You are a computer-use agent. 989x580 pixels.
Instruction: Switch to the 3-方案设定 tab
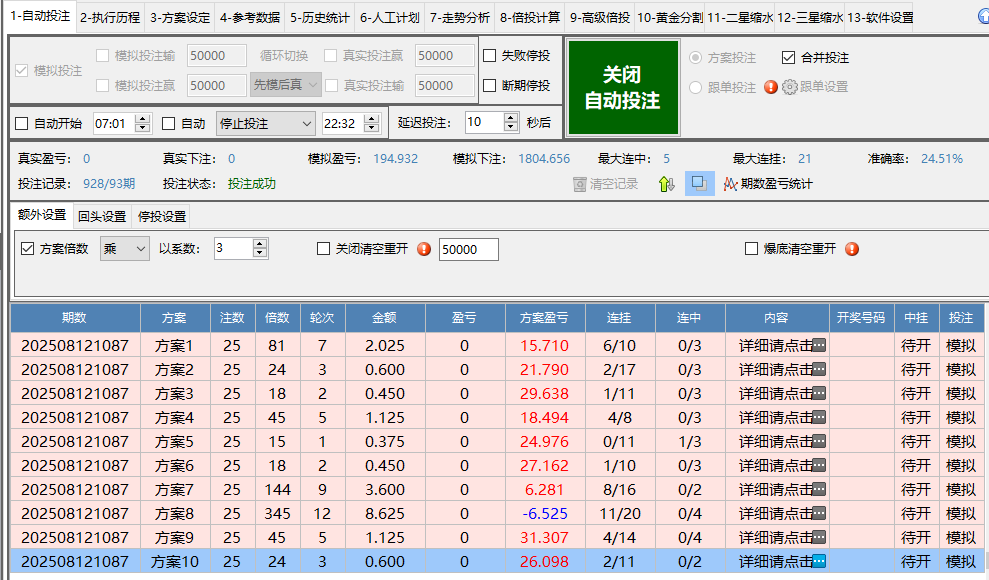(180, 17)
